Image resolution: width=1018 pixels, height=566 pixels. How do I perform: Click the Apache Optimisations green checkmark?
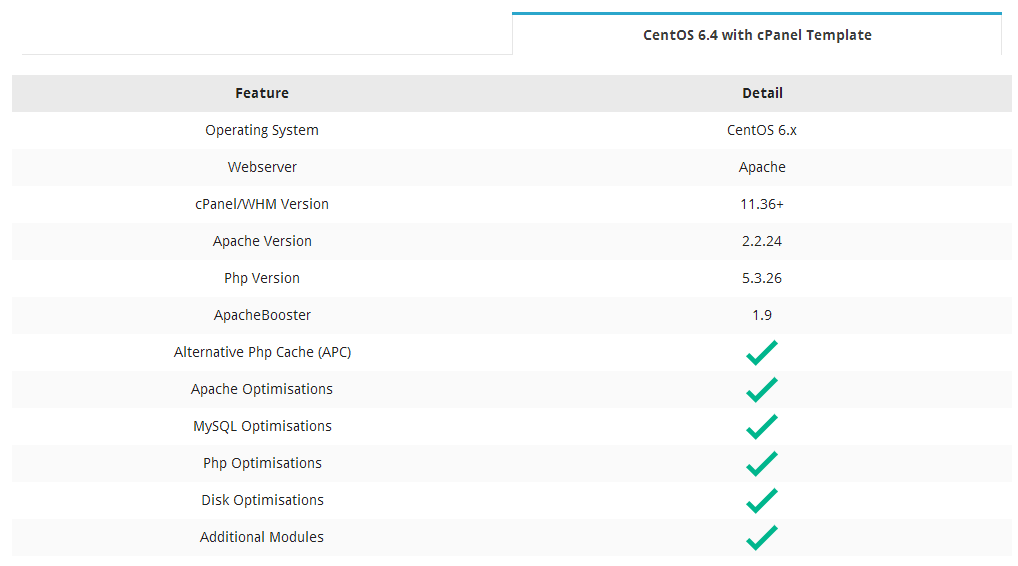pyautogui.click(x=762, y=389)
